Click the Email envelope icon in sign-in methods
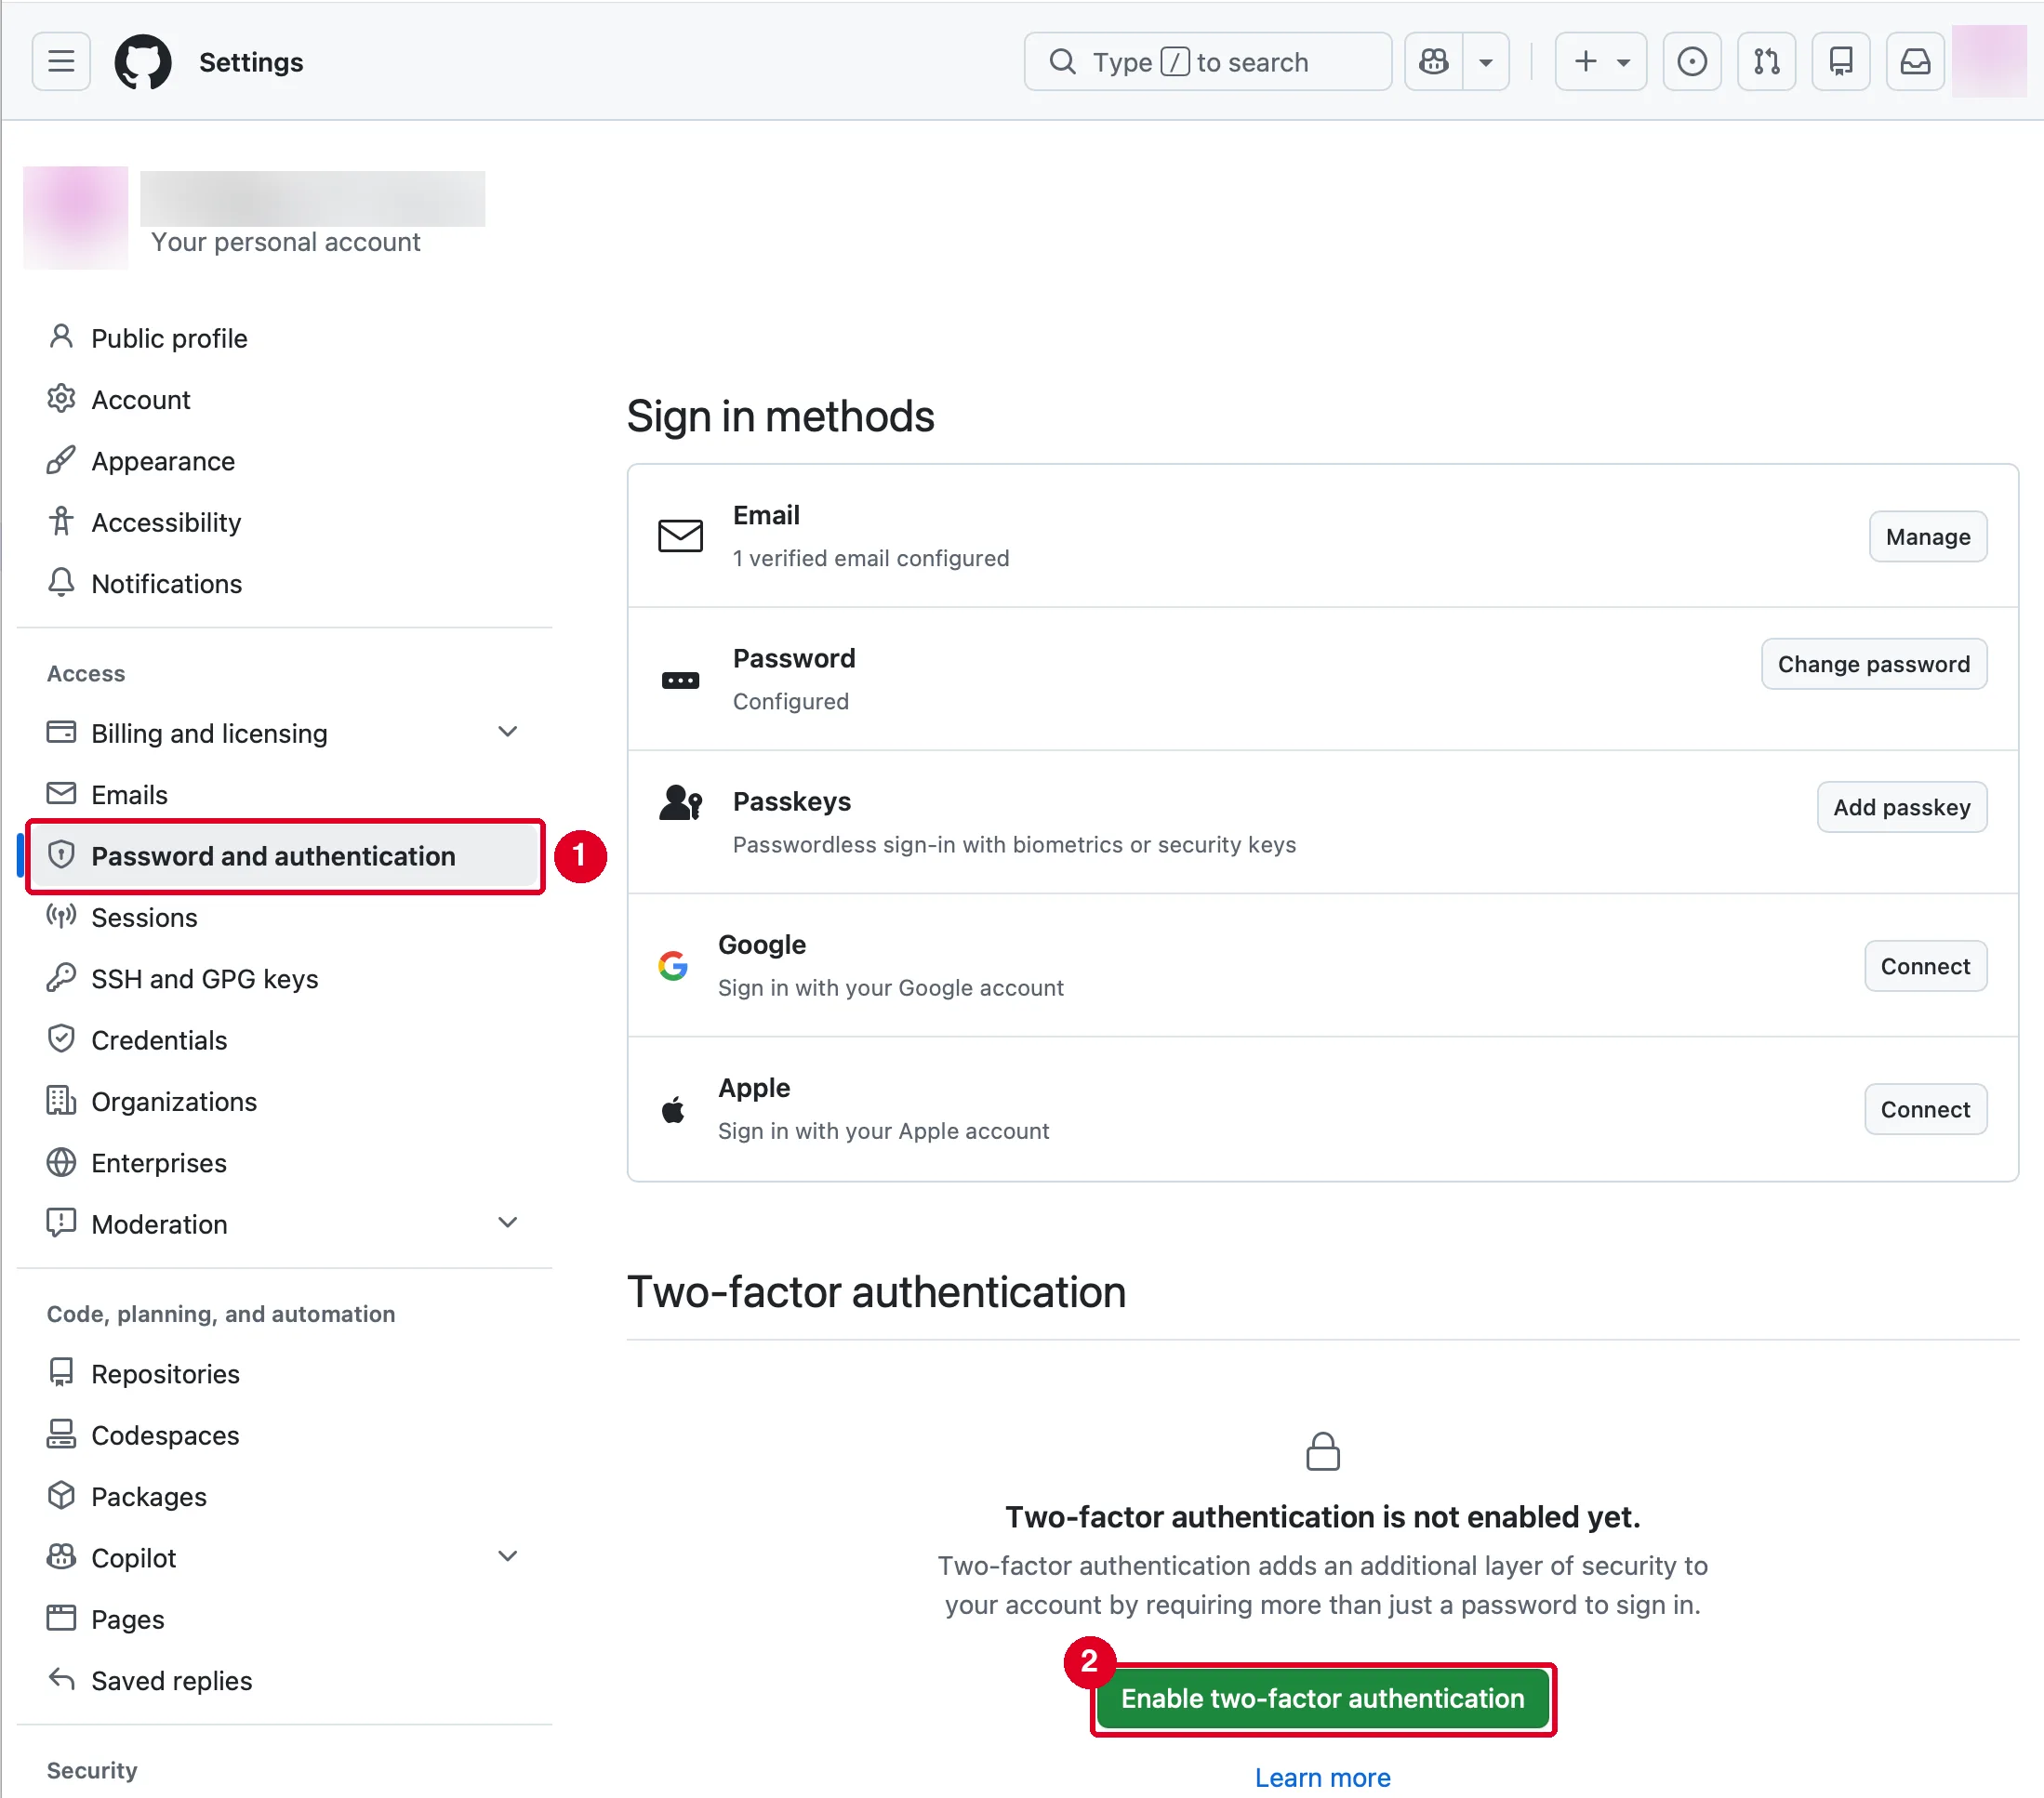2044x1798 pixels. point(680,536)
